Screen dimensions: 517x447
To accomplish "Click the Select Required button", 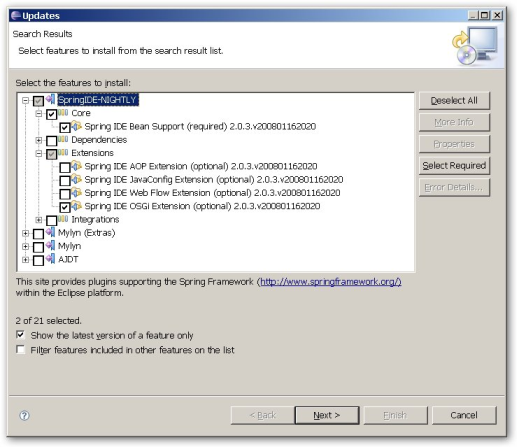I will 454,166.
